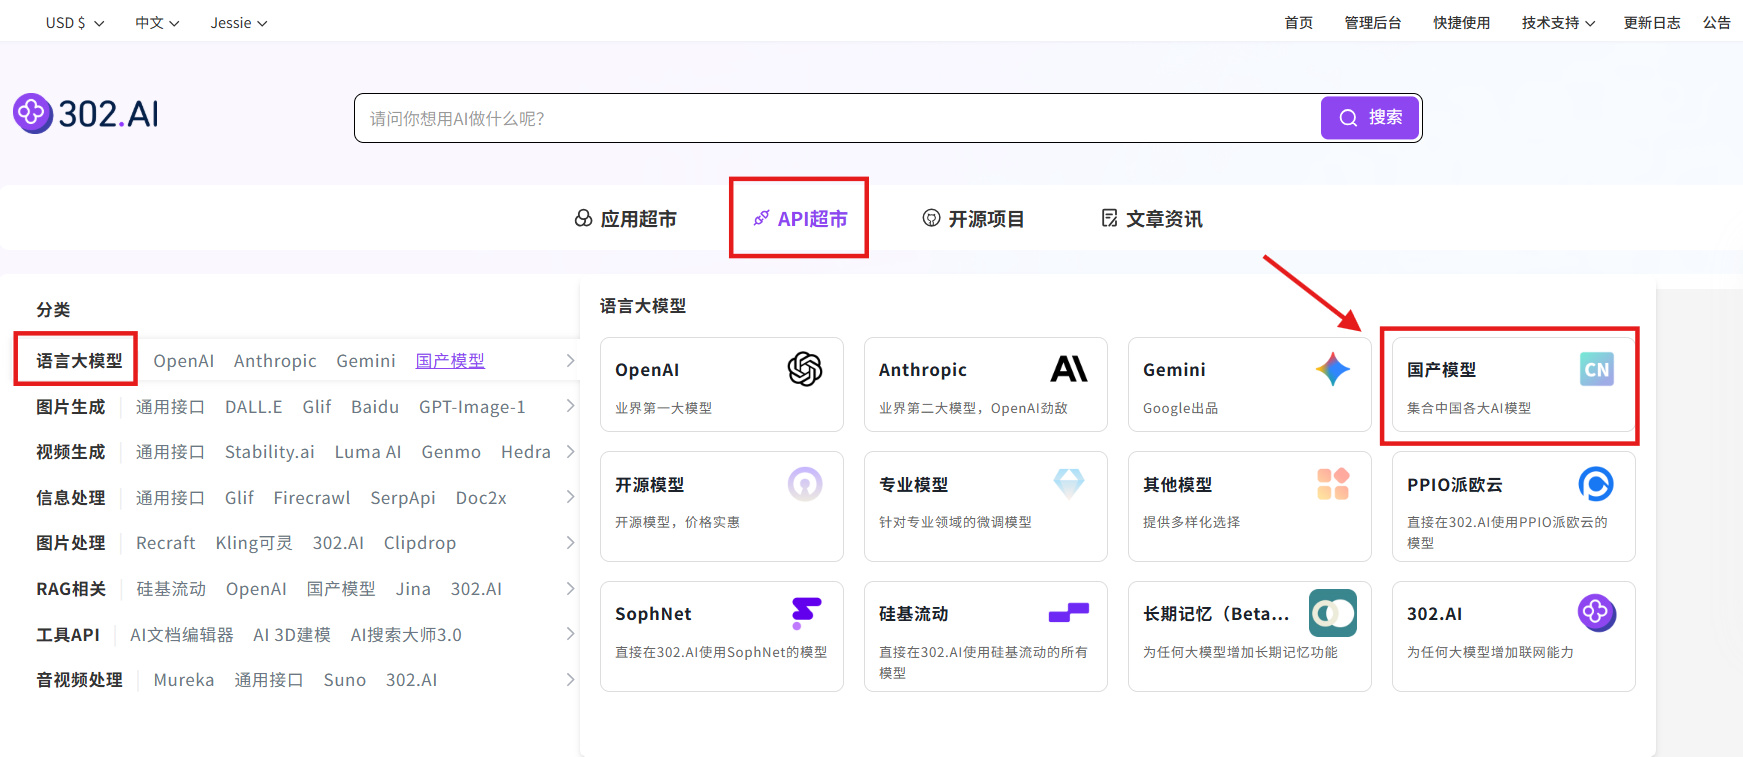Click the 302.AI logo icon

[x=32, y=114]
